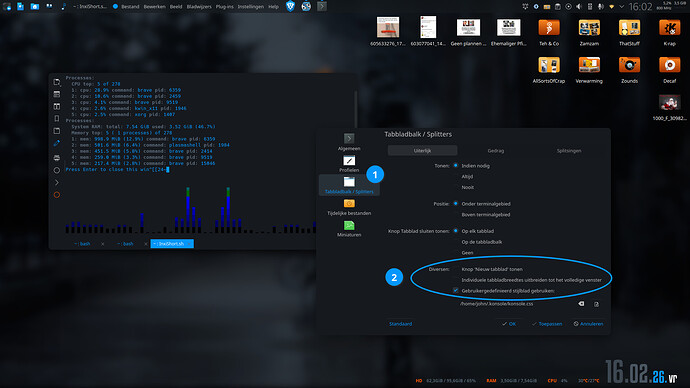Click the split view top/bottom icon in Konsole

57,94
